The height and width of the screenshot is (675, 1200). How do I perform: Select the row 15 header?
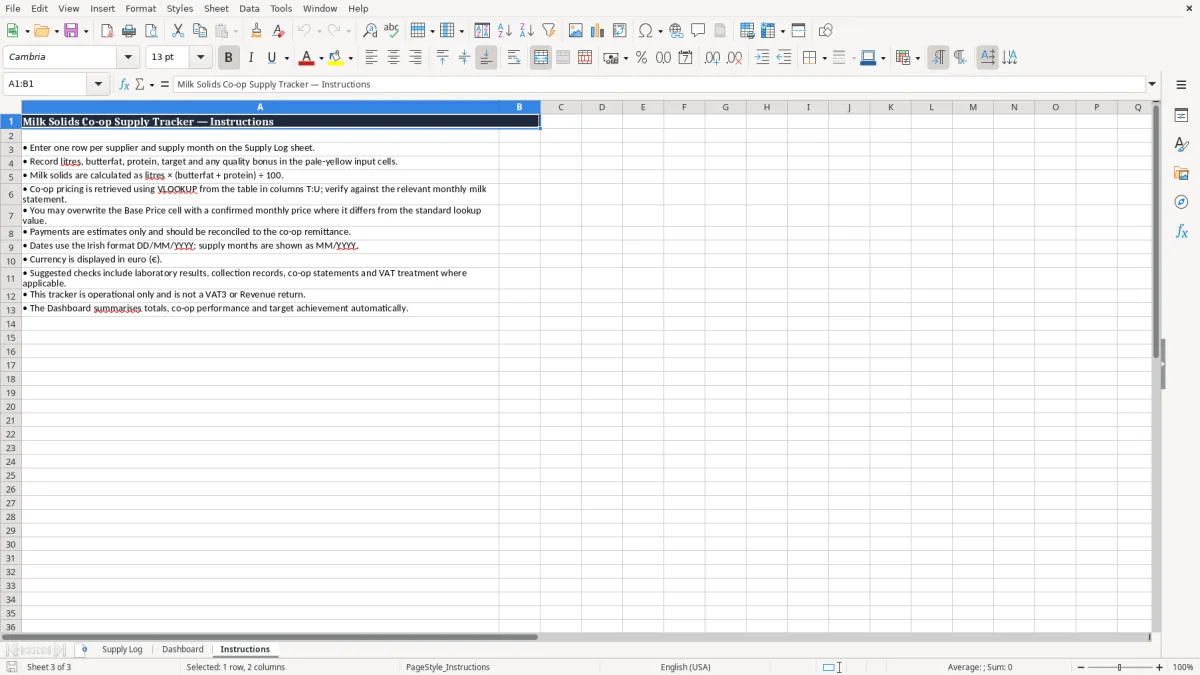pos(11,338)
